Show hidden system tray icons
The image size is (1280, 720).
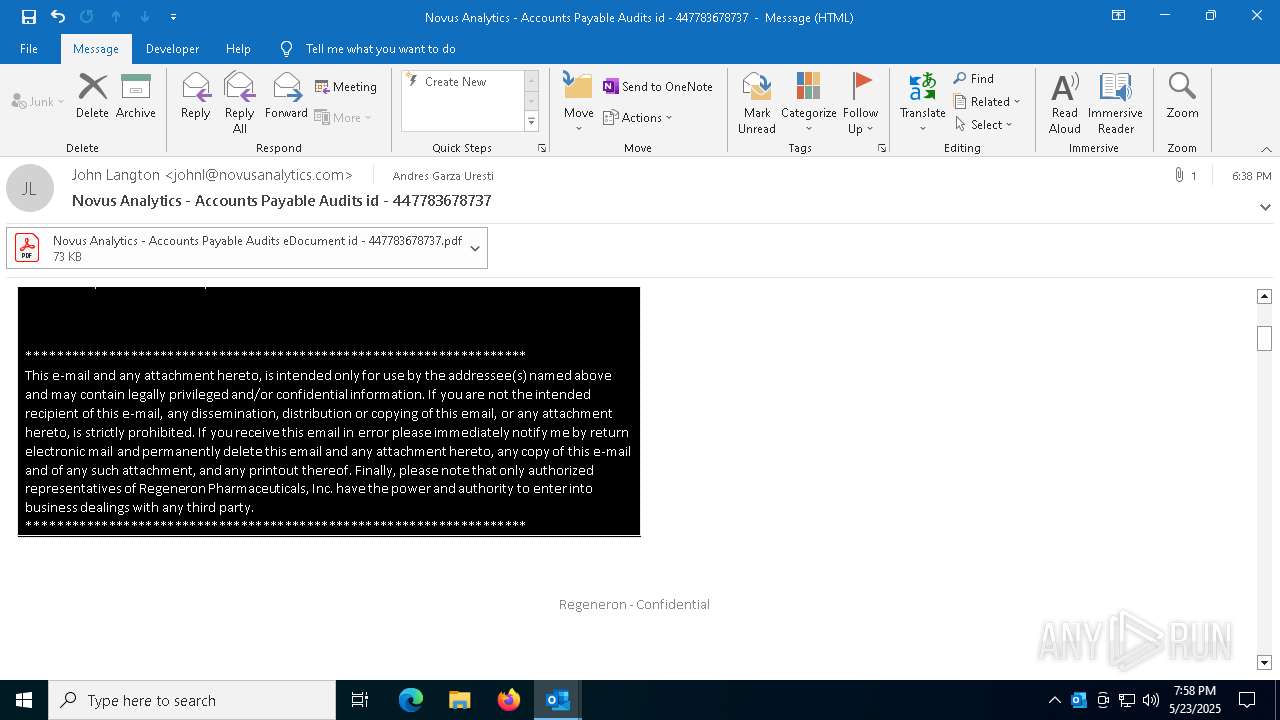click(1054, 700)
